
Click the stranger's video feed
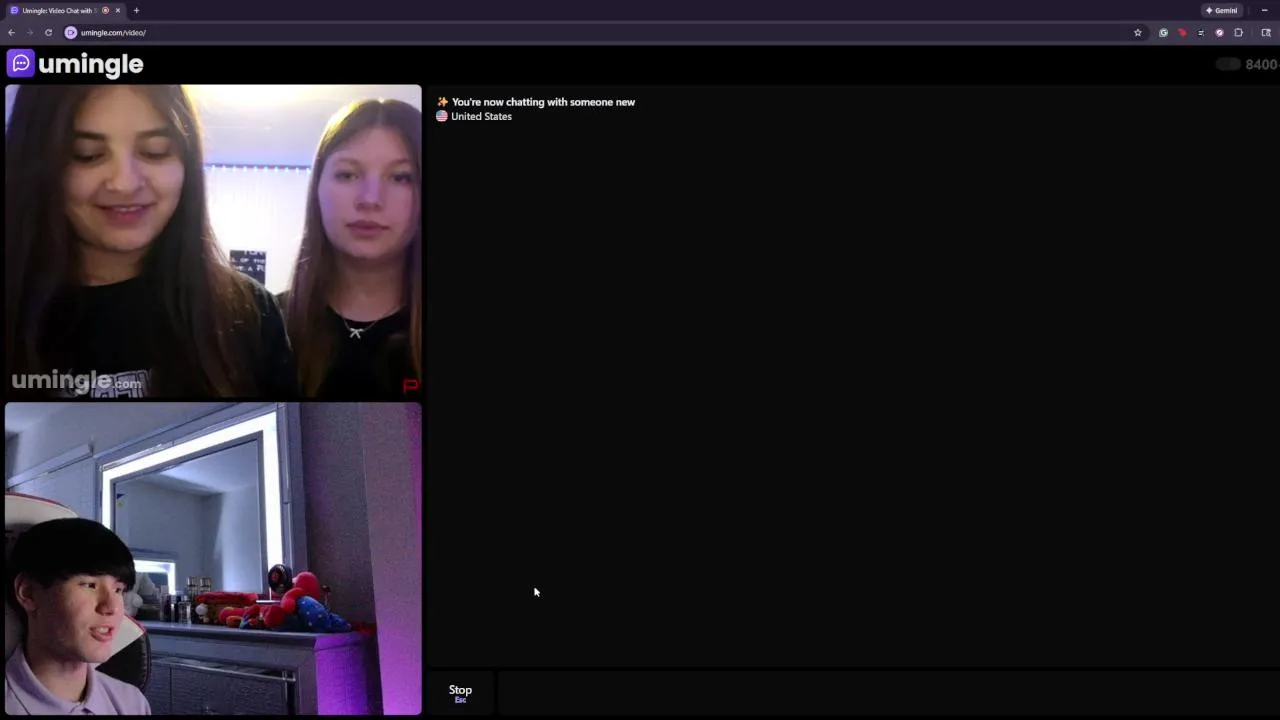pyautogui.click(x=213, y=241)
